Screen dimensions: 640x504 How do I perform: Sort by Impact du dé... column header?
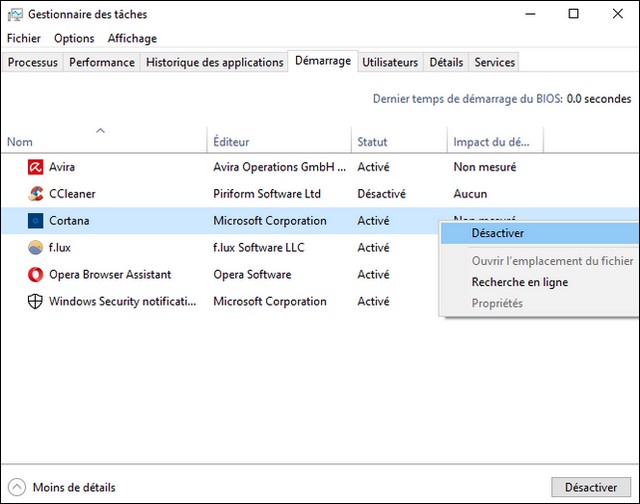pos(495,142)
